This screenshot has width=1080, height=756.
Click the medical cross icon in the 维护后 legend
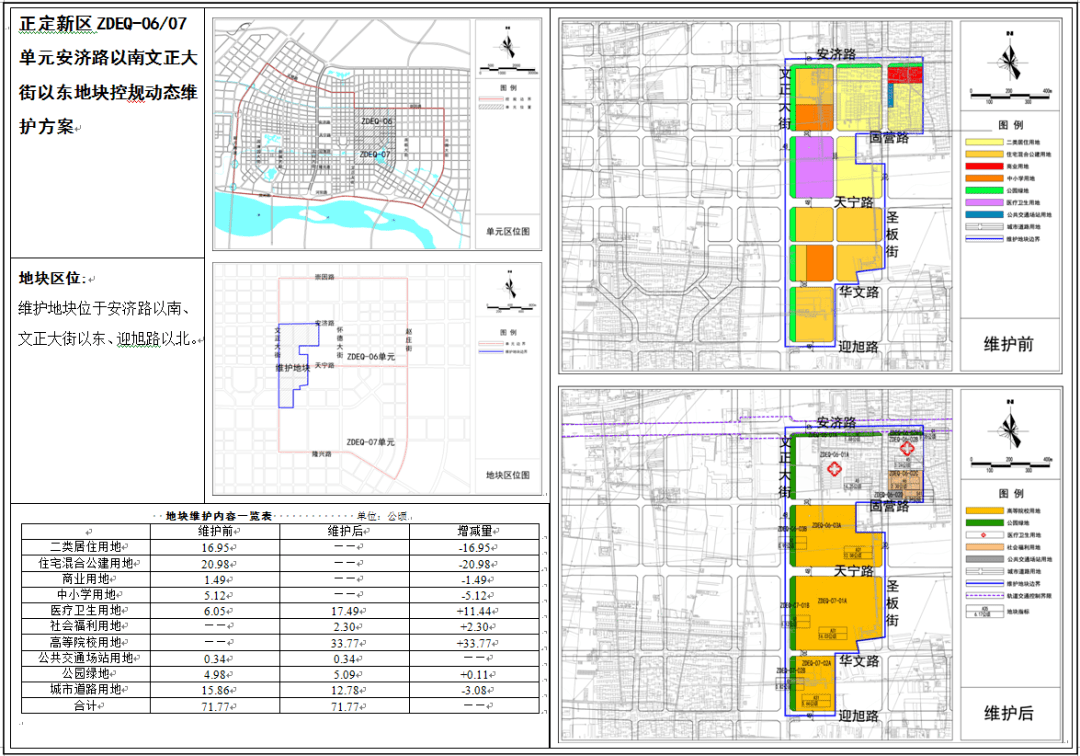pyautogui.click(x=985, y=534)
